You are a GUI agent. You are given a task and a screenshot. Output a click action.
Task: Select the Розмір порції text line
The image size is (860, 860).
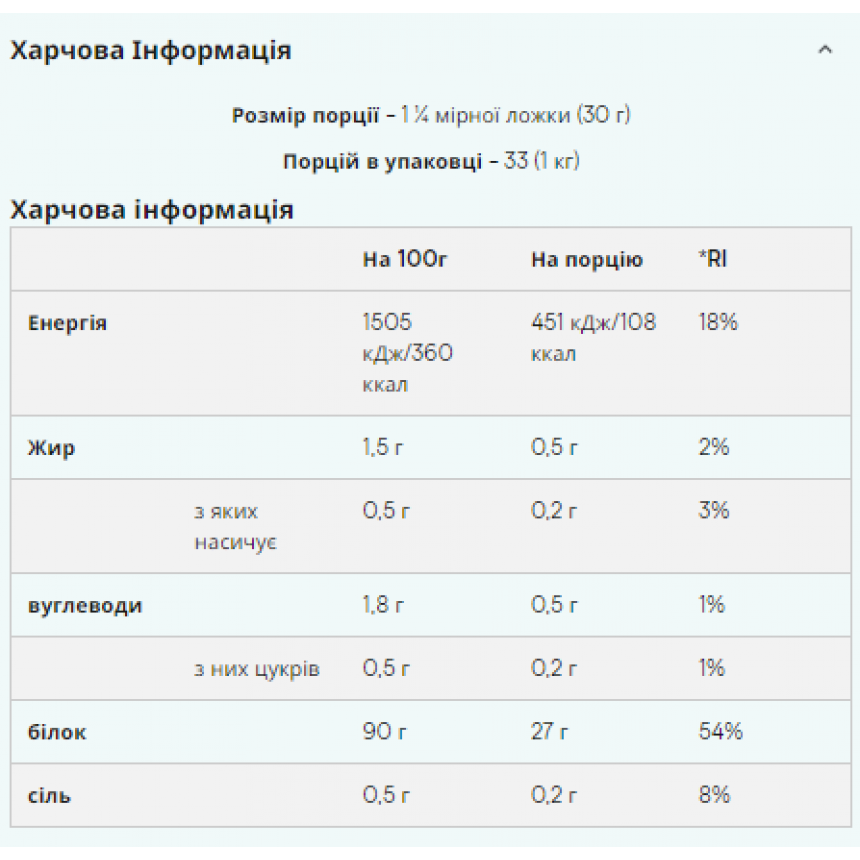pyautogui.click(x=431, y=115)
